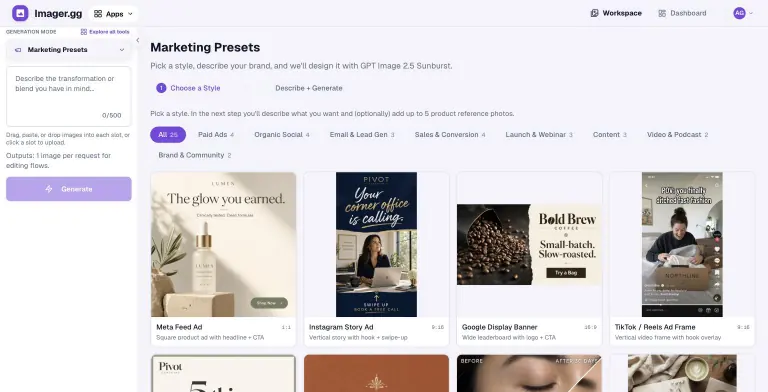Filter by Launch & Webinar
The height and width of the screenshot is (392, 768).
click(x=539, y=135)
